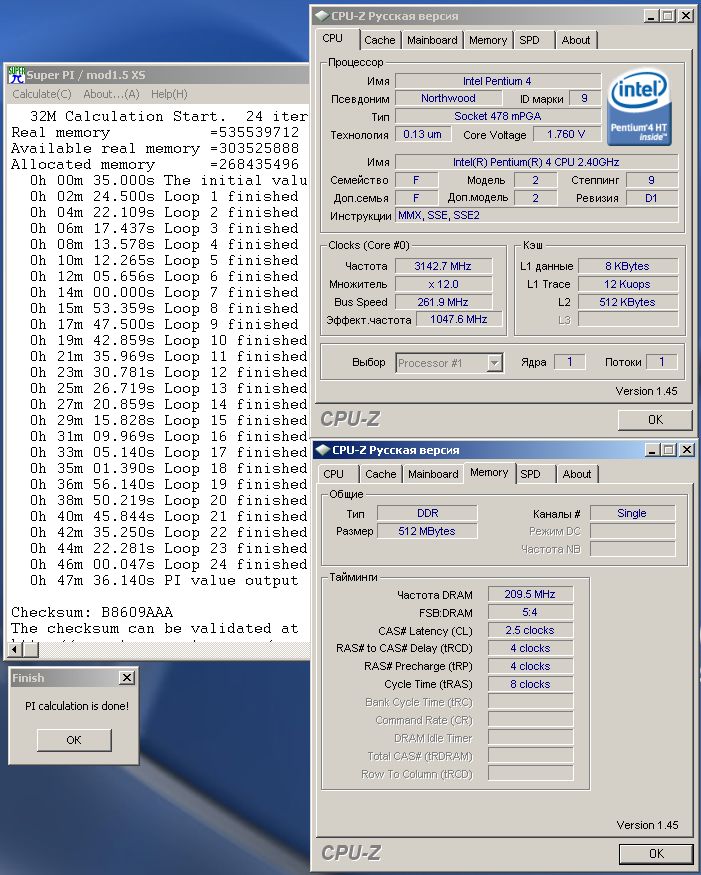Open Mainboard tab in lower CPU-Z window

click(x=433, y=474)
